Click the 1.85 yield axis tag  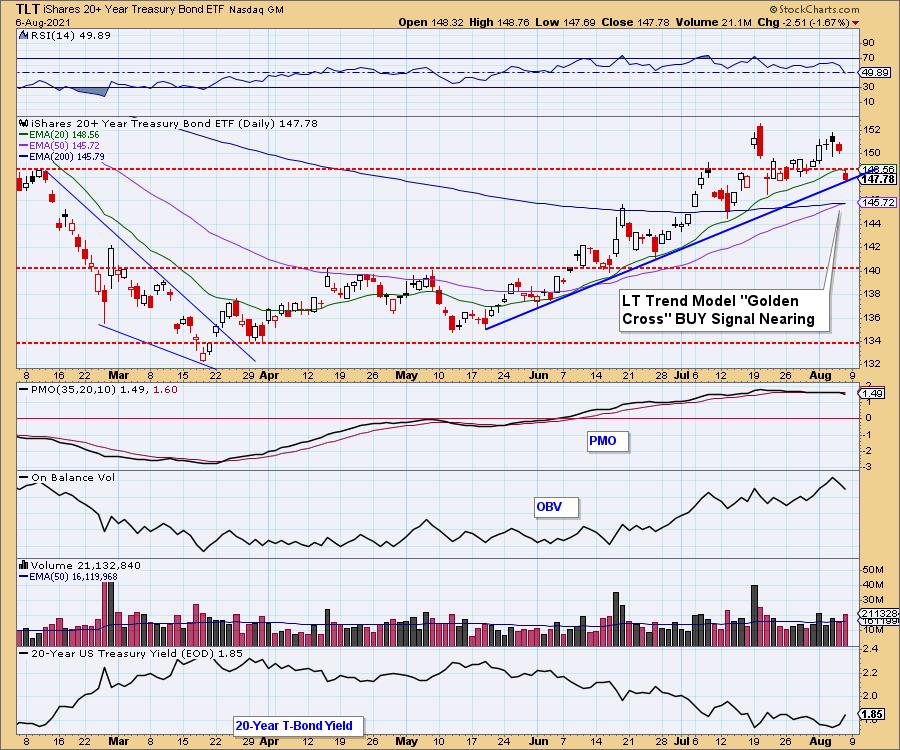pyautogui.click(x=873, y=714)
